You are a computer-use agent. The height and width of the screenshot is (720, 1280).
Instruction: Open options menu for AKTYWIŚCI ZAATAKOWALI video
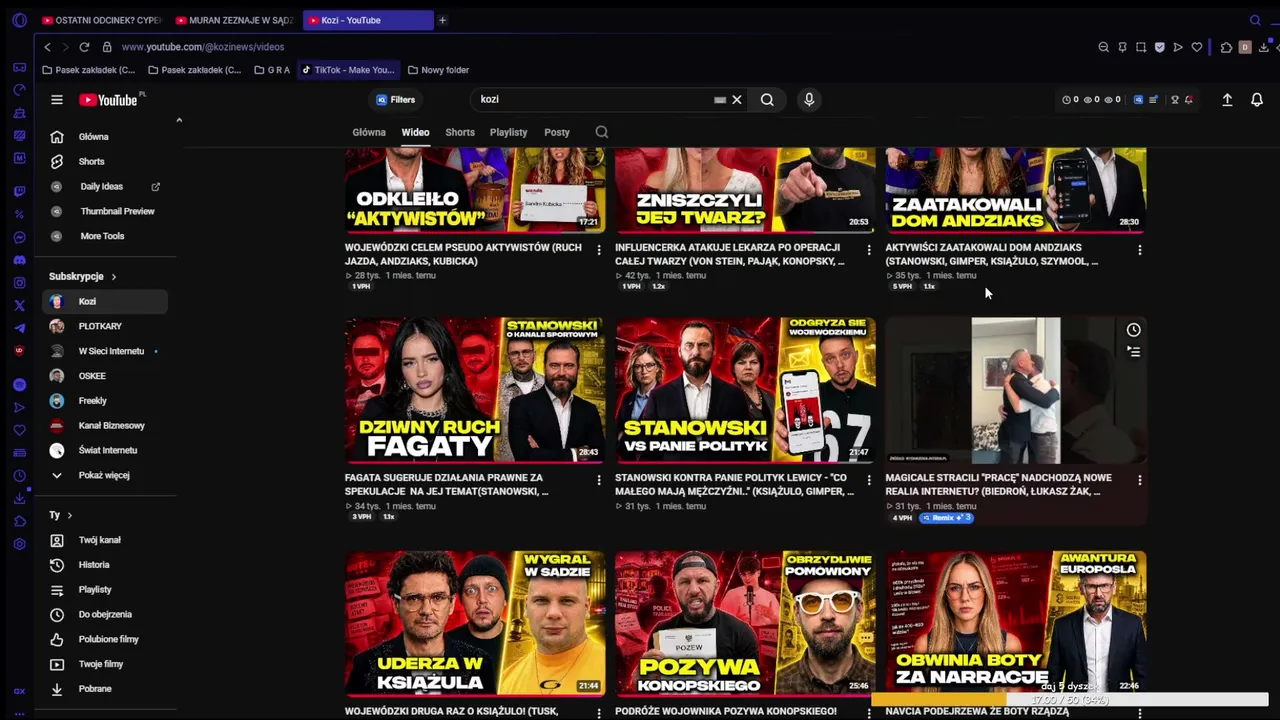(x=1139, y=250)
